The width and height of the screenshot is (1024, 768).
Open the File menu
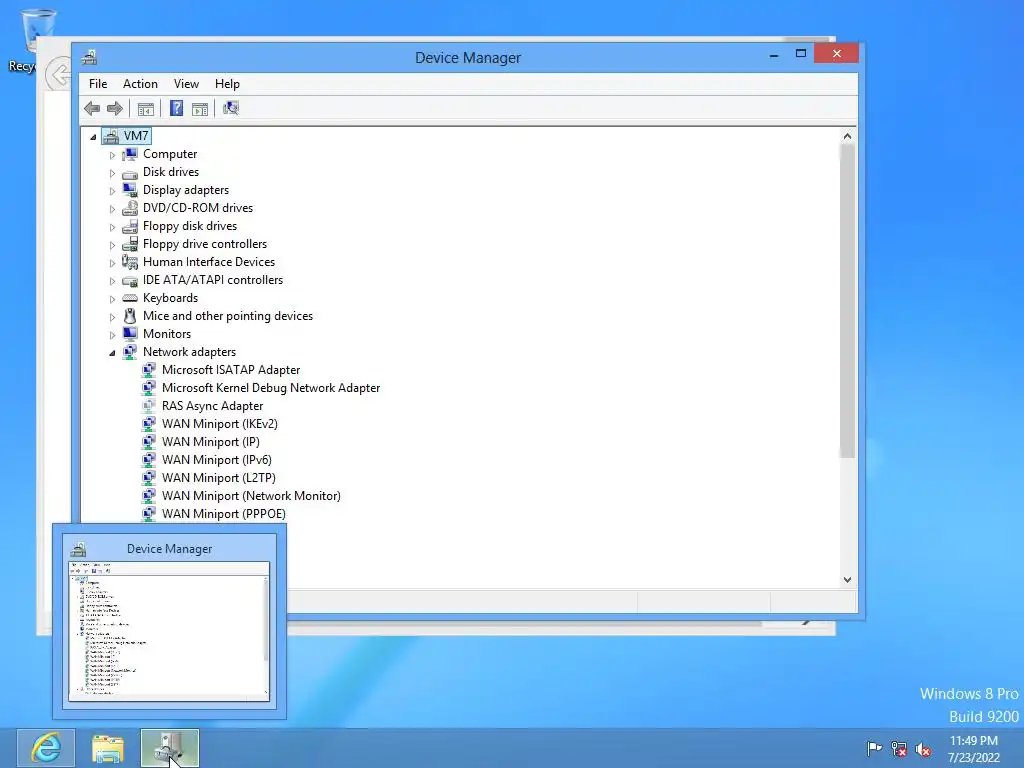(x=98, y=84)
